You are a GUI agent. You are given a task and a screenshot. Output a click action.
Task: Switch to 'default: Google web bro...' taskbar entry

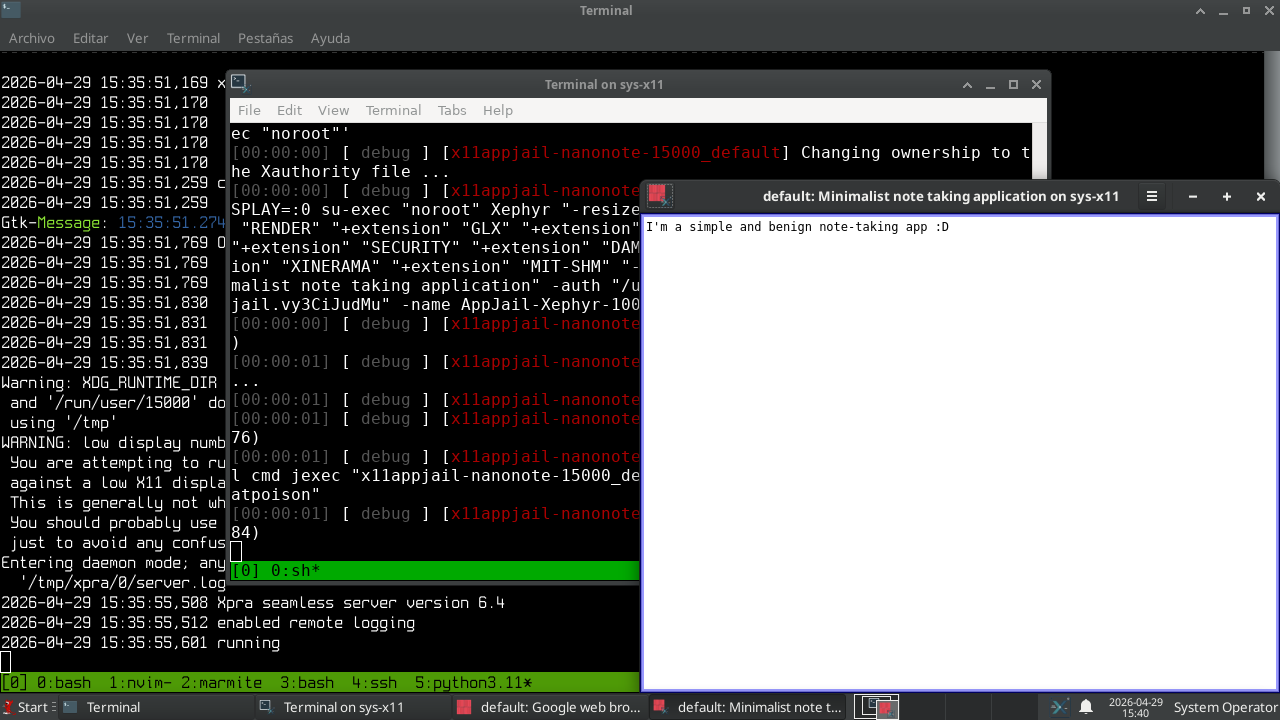coord(548,707)
